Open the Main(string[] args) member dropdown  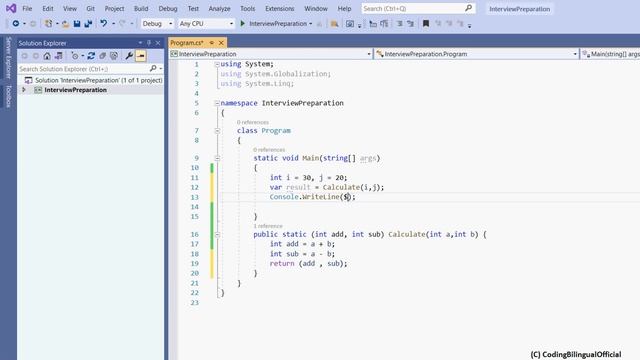click(x=610, y=54)
